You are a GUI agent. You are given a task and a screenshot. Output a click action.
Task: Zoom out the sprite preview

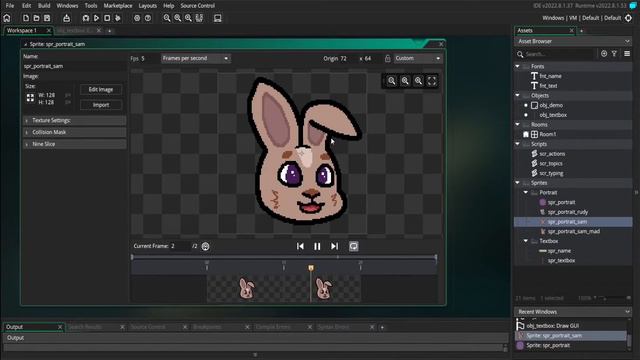coord(391,81)
